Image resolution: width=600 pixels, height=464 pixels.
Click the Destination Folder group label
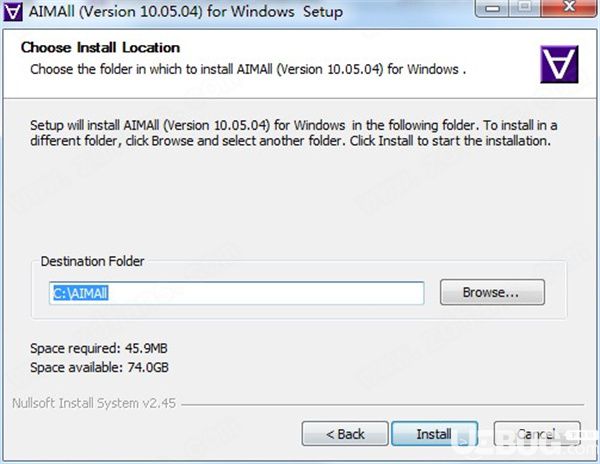93,261
